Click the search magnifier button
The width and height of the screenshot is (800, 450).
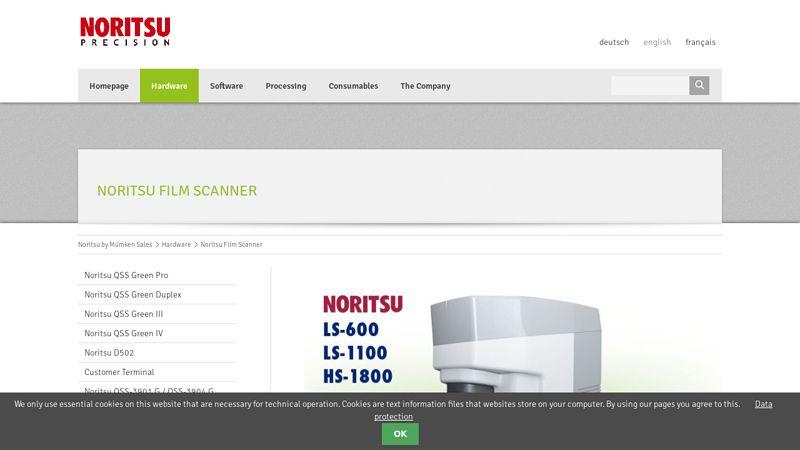pos(699,85)
